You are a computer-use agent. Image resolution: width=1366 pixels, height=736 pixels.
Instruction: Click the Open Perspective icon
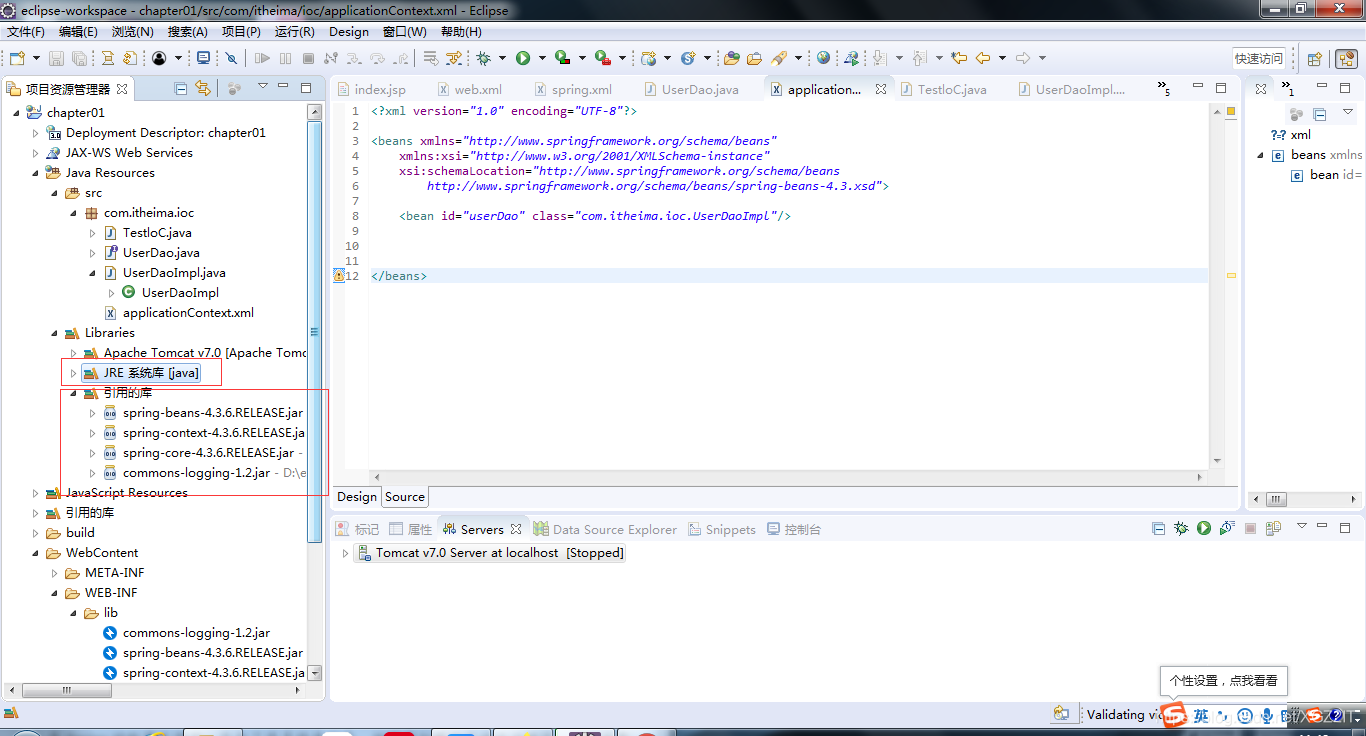tap(1314, 59)
